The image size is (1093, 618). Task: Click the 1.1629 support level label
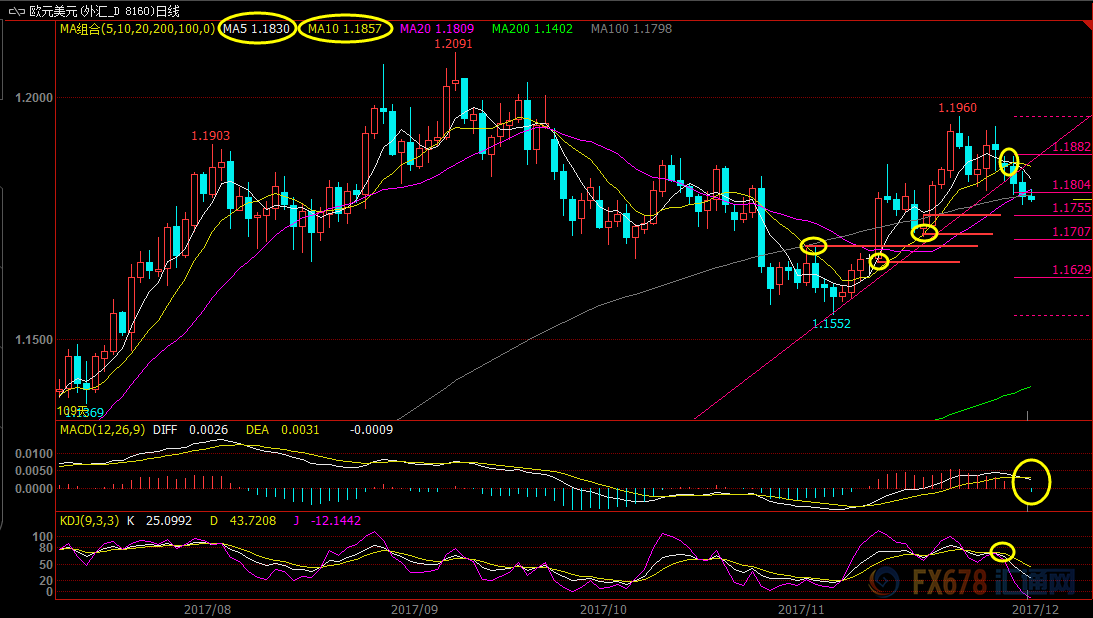tap(1071, 270)
